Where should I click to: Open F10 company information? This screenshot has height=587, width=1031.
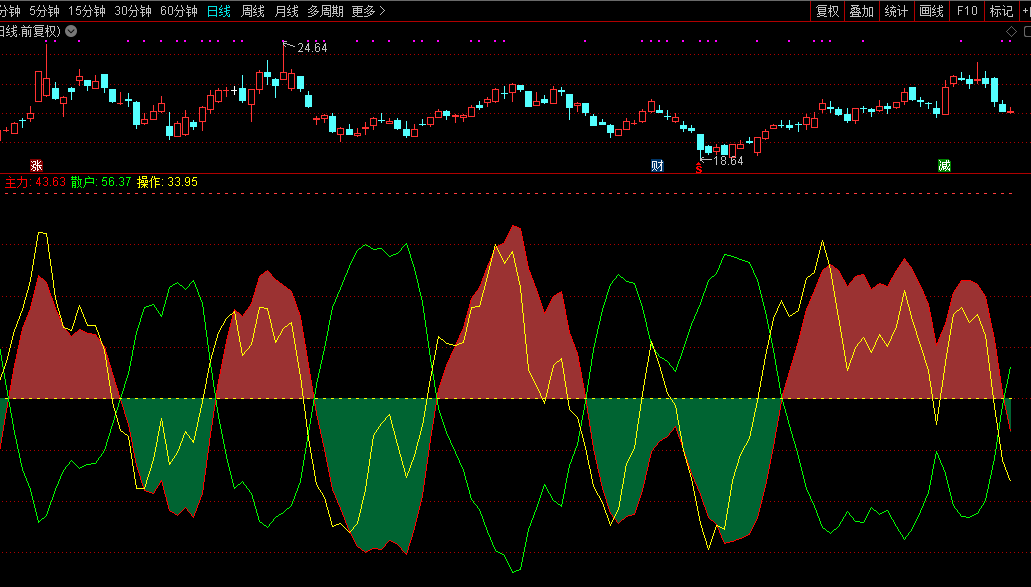tap(966, 11)
